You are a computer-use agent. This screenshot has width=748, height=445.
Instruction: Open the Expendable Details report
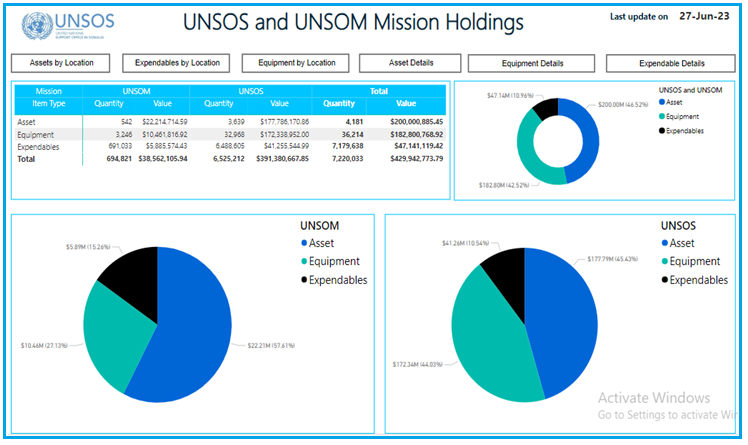click(671, 63)
